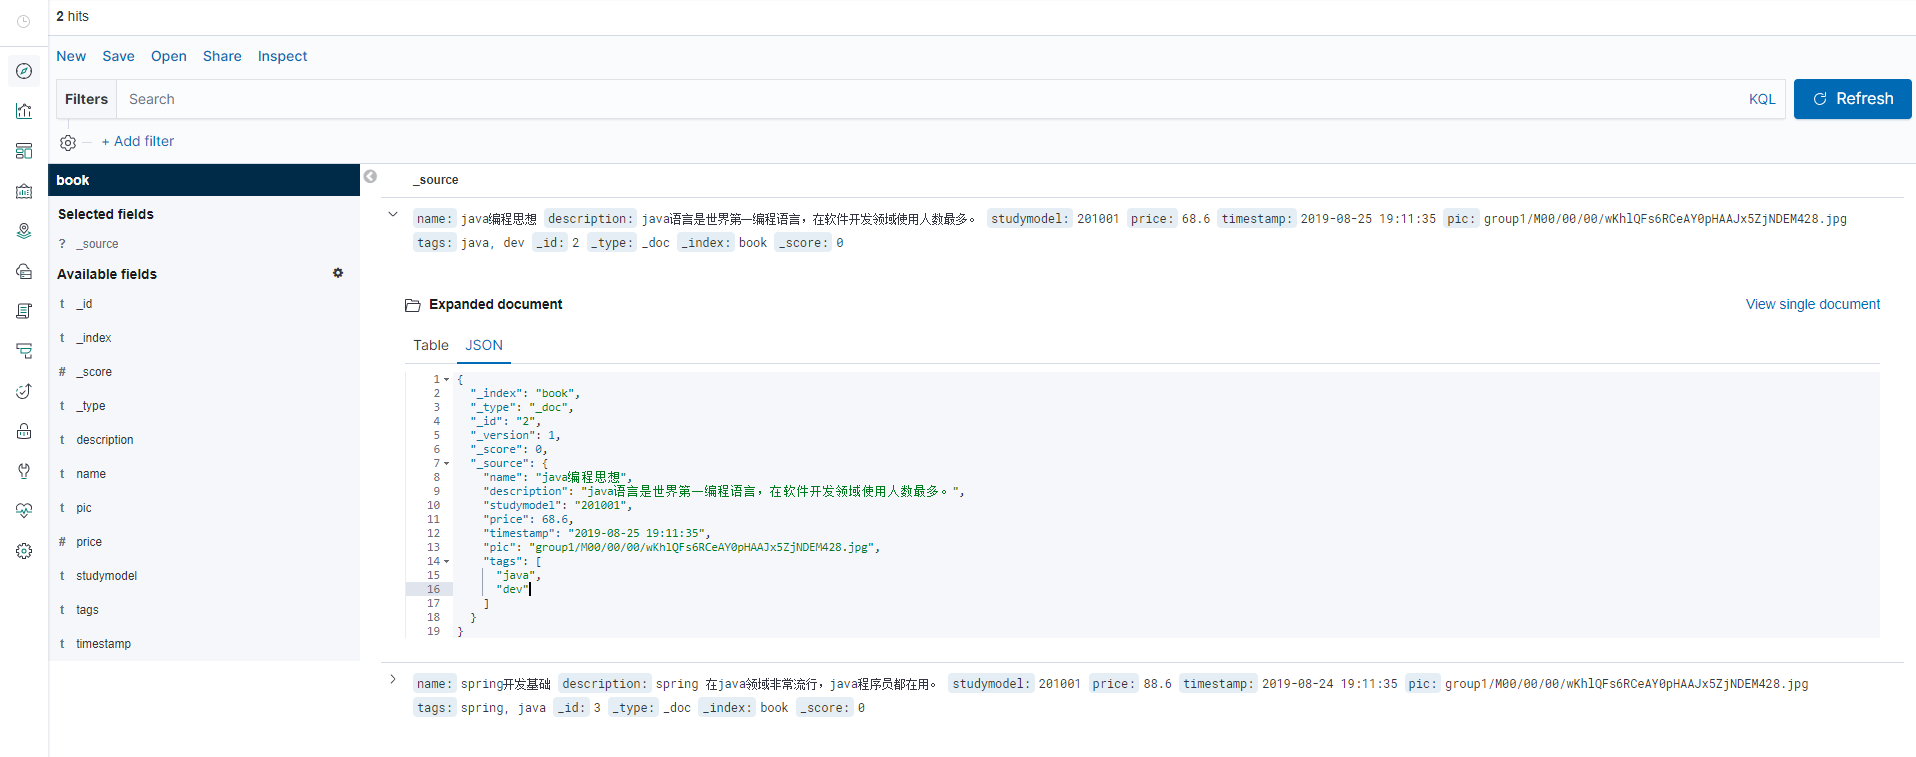Follow the View single document link
Image resolution: width=1916 pixels, height=757 pixels.
coord(1812,304)
